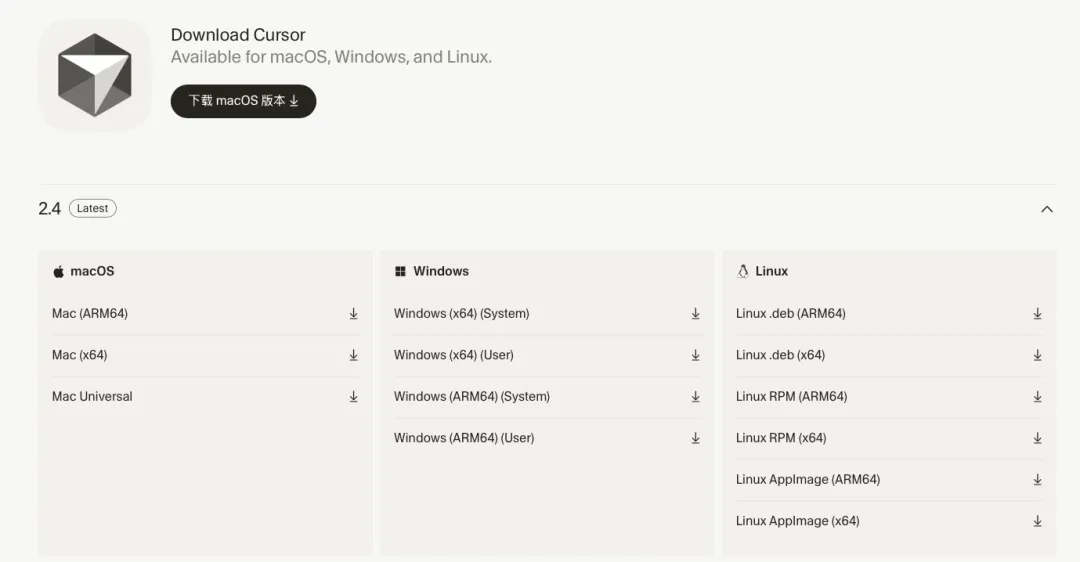Click download icon for Linux AppImage (ARM64)
1080x562 pixels.
[1037, 480]
